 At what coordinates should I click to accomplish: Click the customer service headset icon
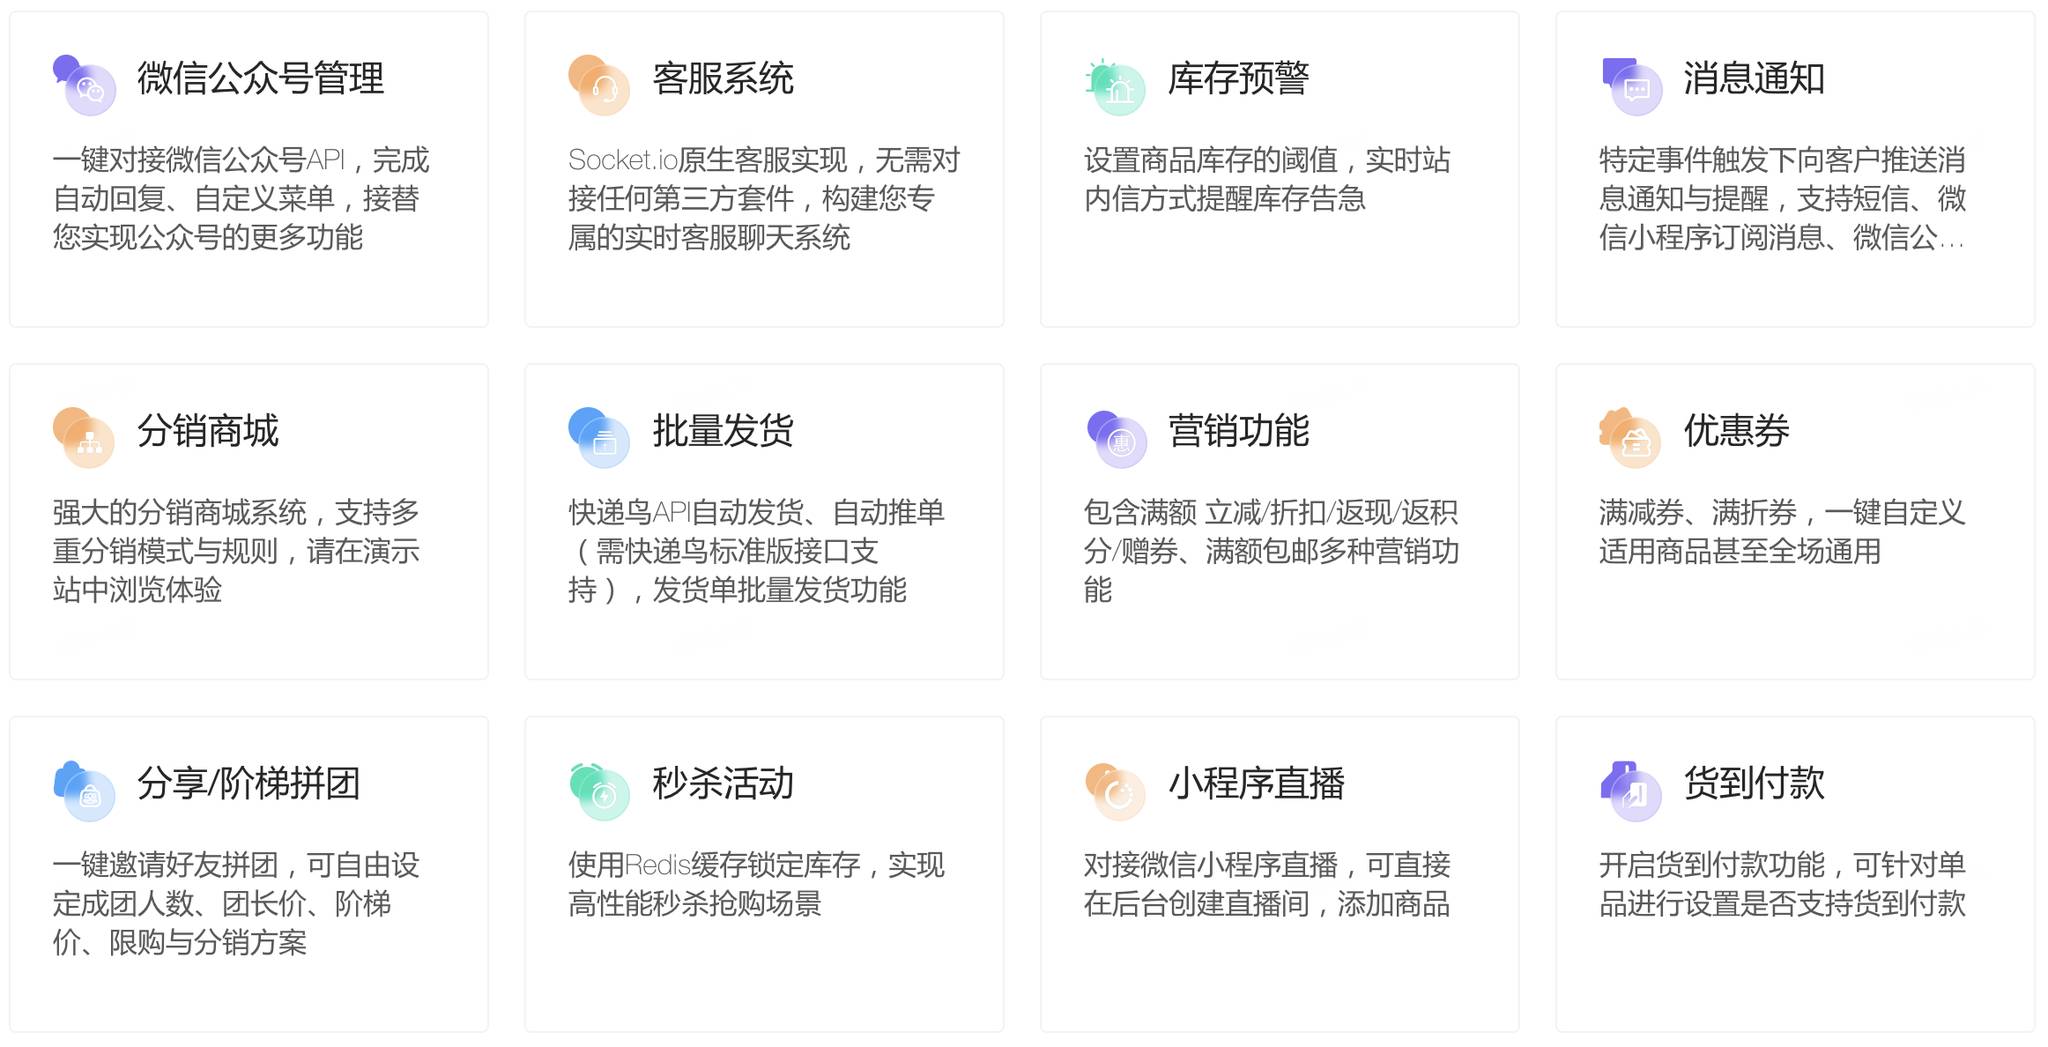point(599,85)
